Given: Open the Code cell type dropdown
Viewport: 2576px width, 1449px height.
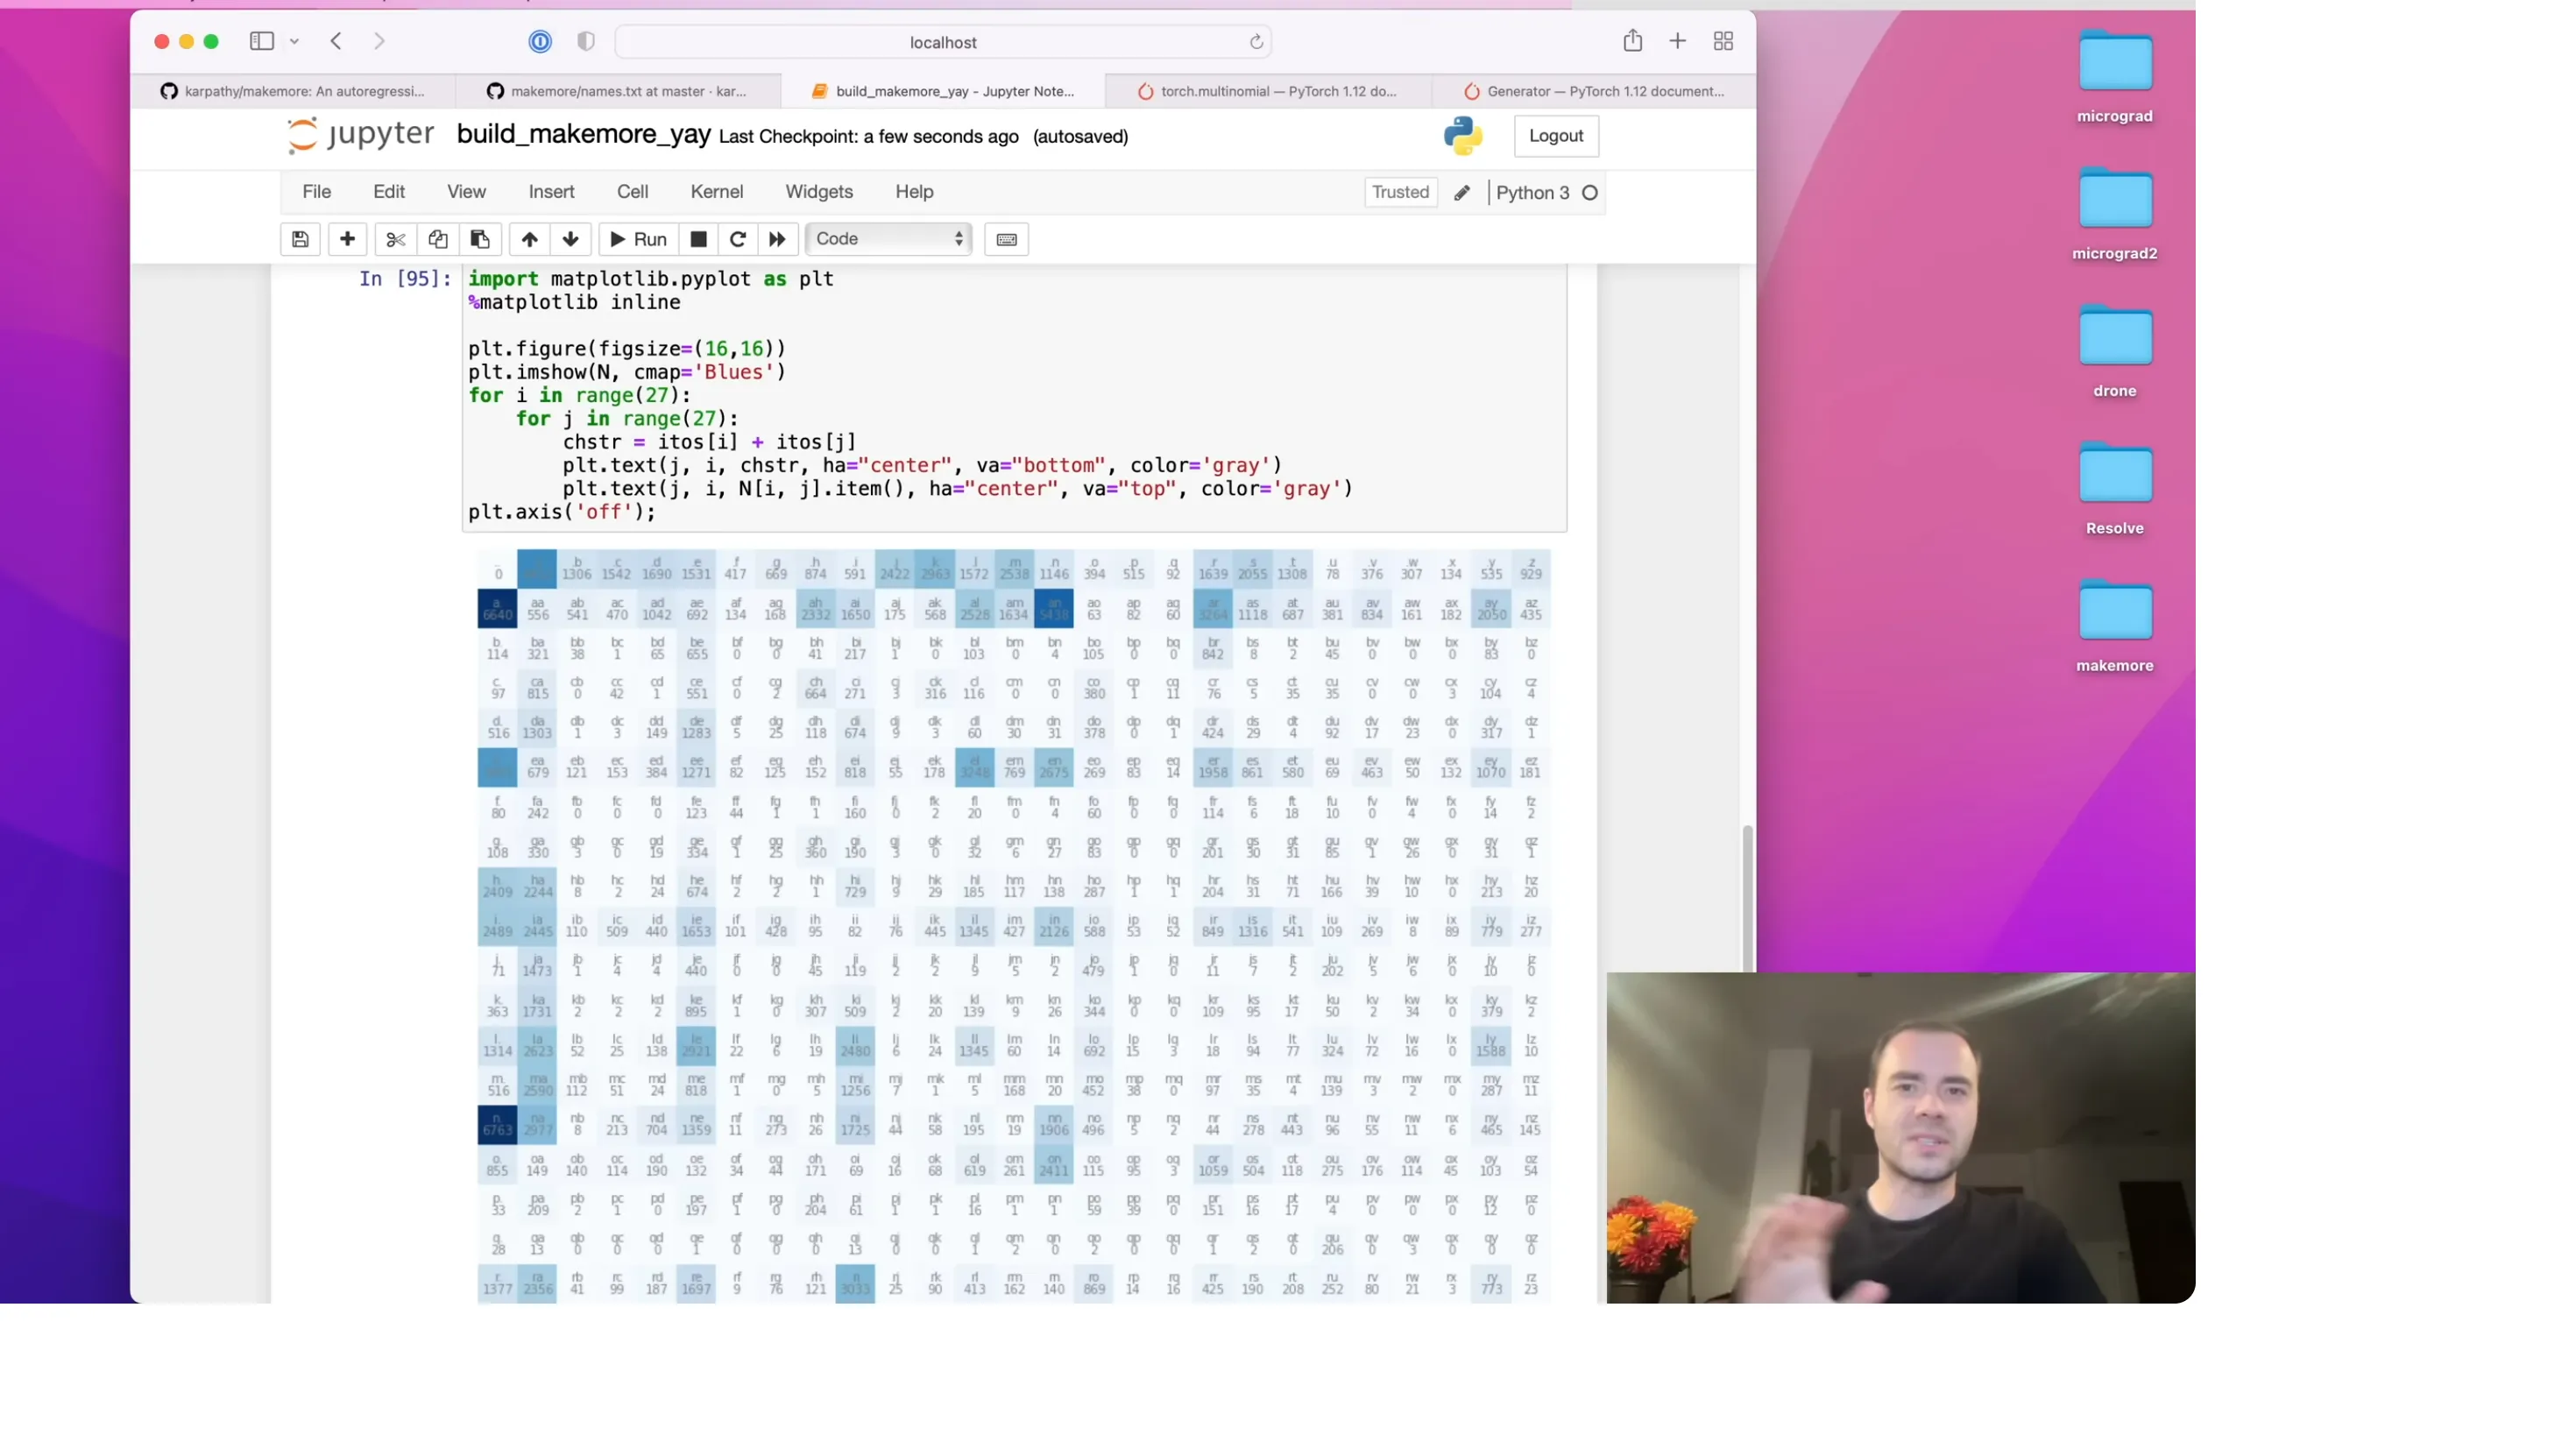Looking at the screenshot, I should (x=888, y=239).
